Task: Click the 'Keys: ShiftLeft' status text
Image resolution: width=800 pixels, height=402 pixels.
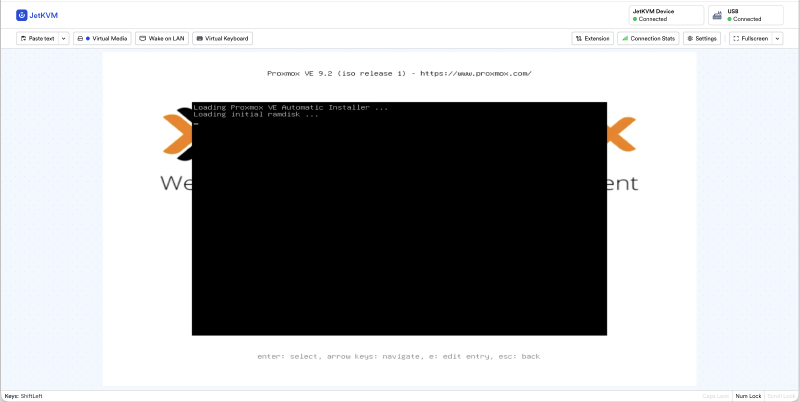Action: point(23,396)
